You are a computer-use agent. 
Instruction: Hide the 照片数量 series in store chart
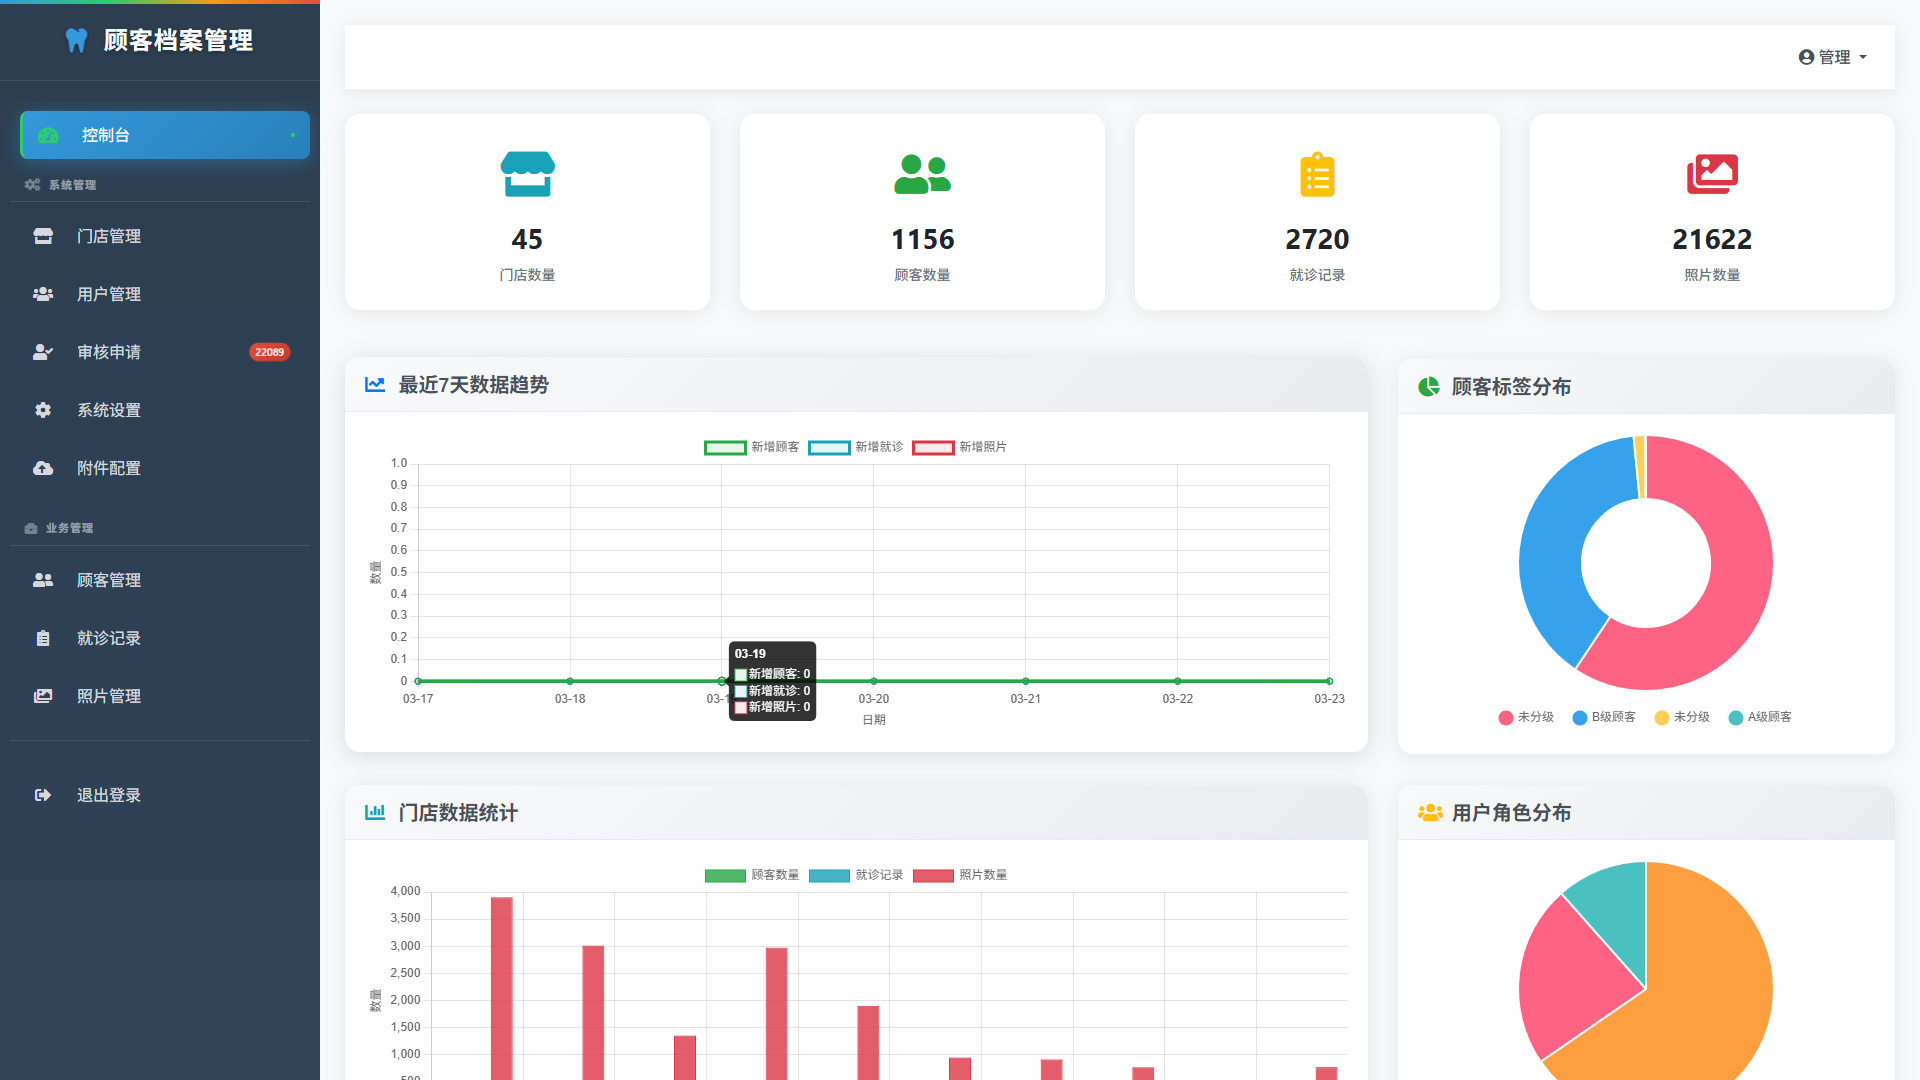click(x=960, y=875)
